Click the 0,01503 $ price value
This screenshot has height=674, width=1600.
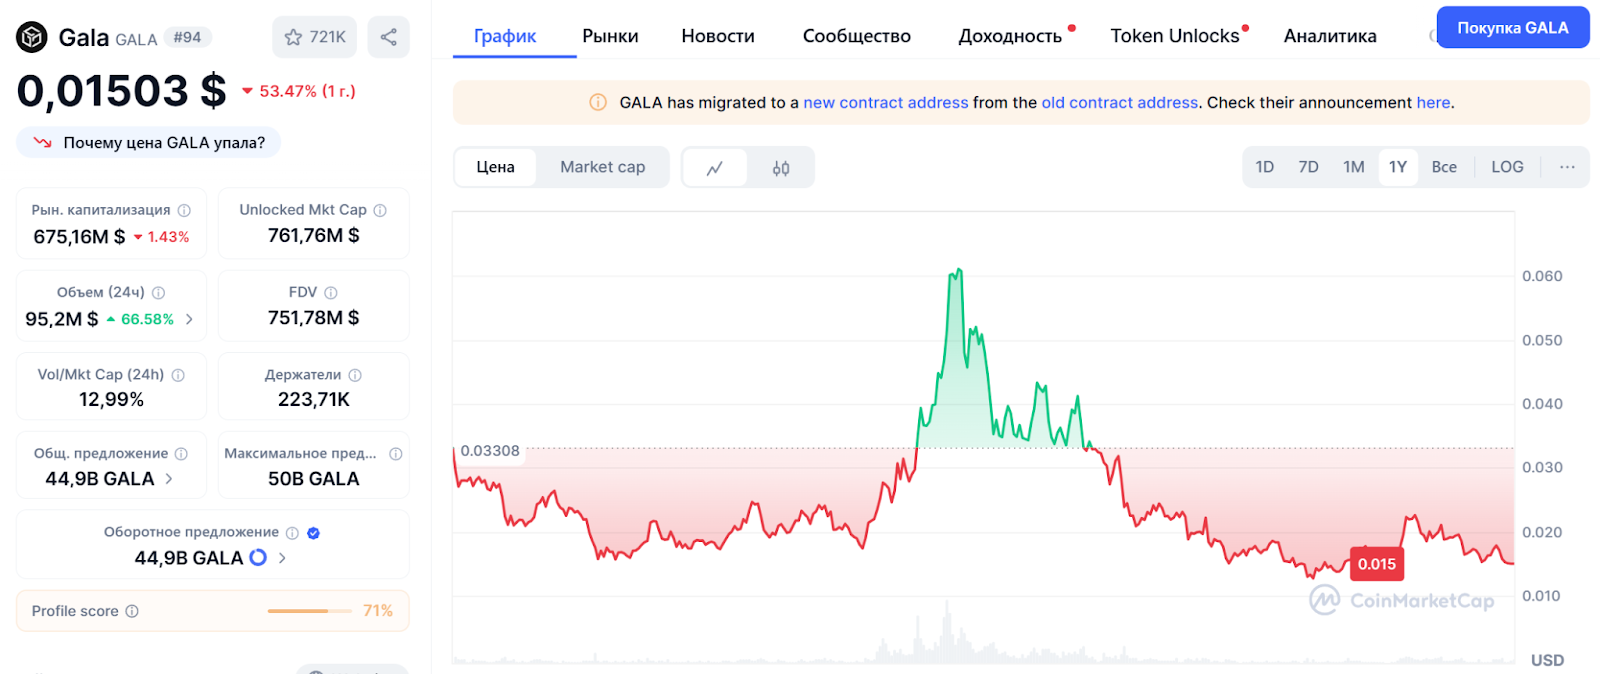point(122,91)
